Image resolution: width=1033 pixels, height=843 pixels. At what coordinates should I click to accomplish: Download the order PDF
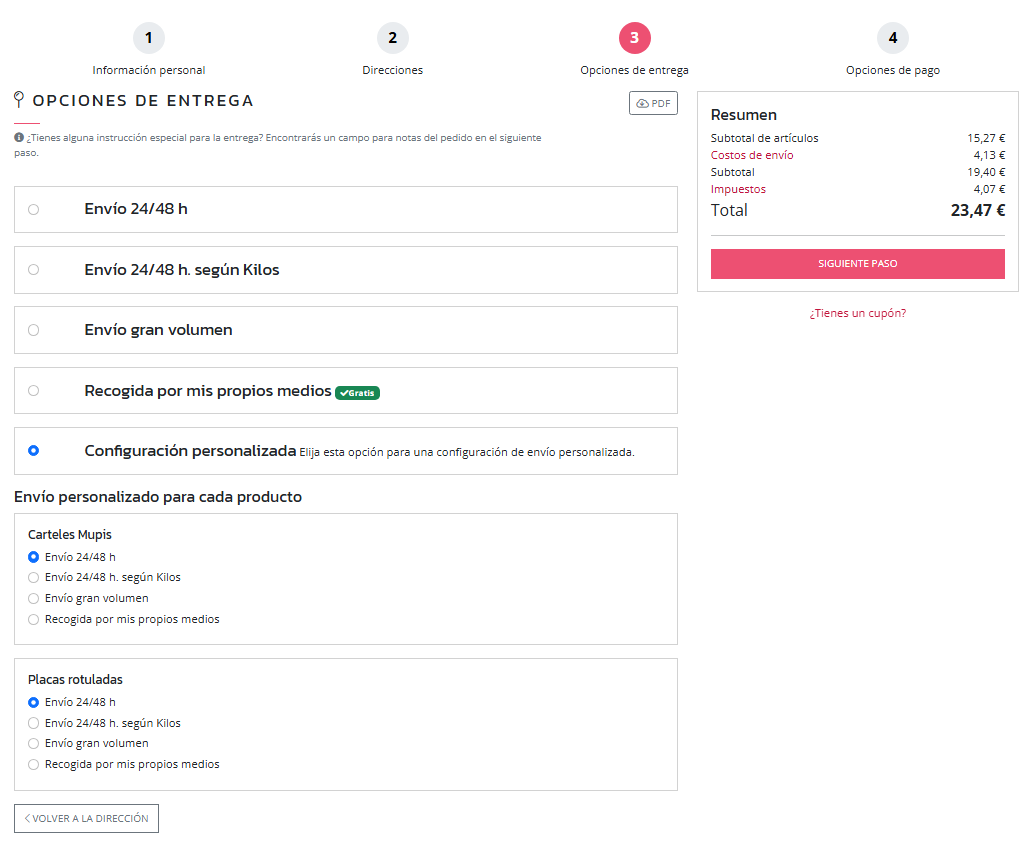(x=653, y=103)
